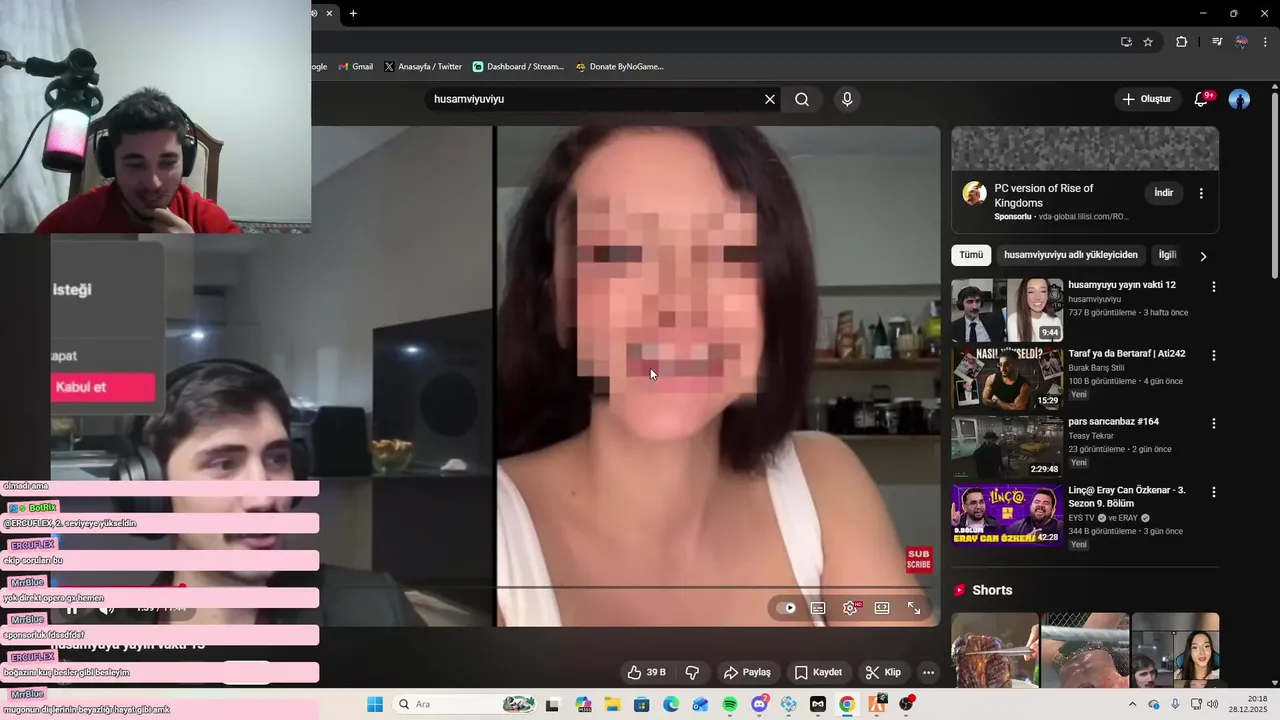1280x720 pixels.
Task: Toggle video subtitles button
Action: pos(818,608)
